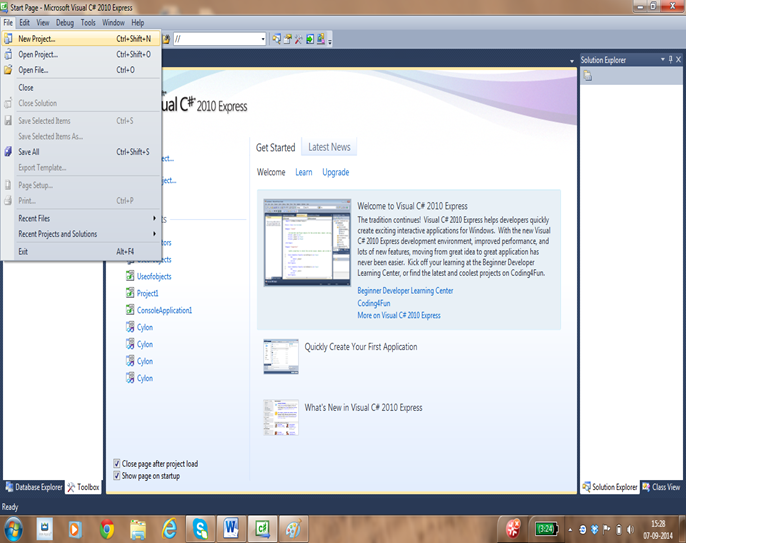The height and width of the screenshot is (543, 762).
Task: Open Toolbox toolbar icon with crossed tools
Action: coord(298,39)
